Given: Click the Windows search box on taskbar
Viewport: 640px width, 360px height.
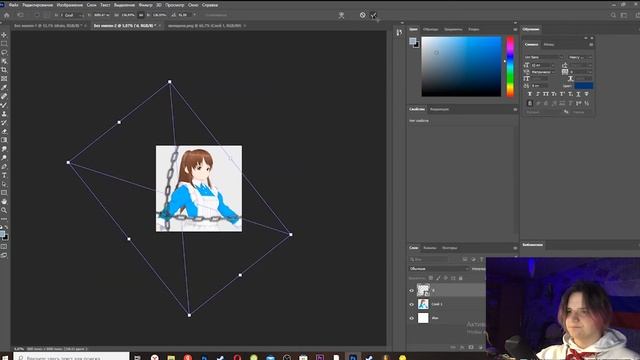Looking at the screenshot, I should click(71, 356).
